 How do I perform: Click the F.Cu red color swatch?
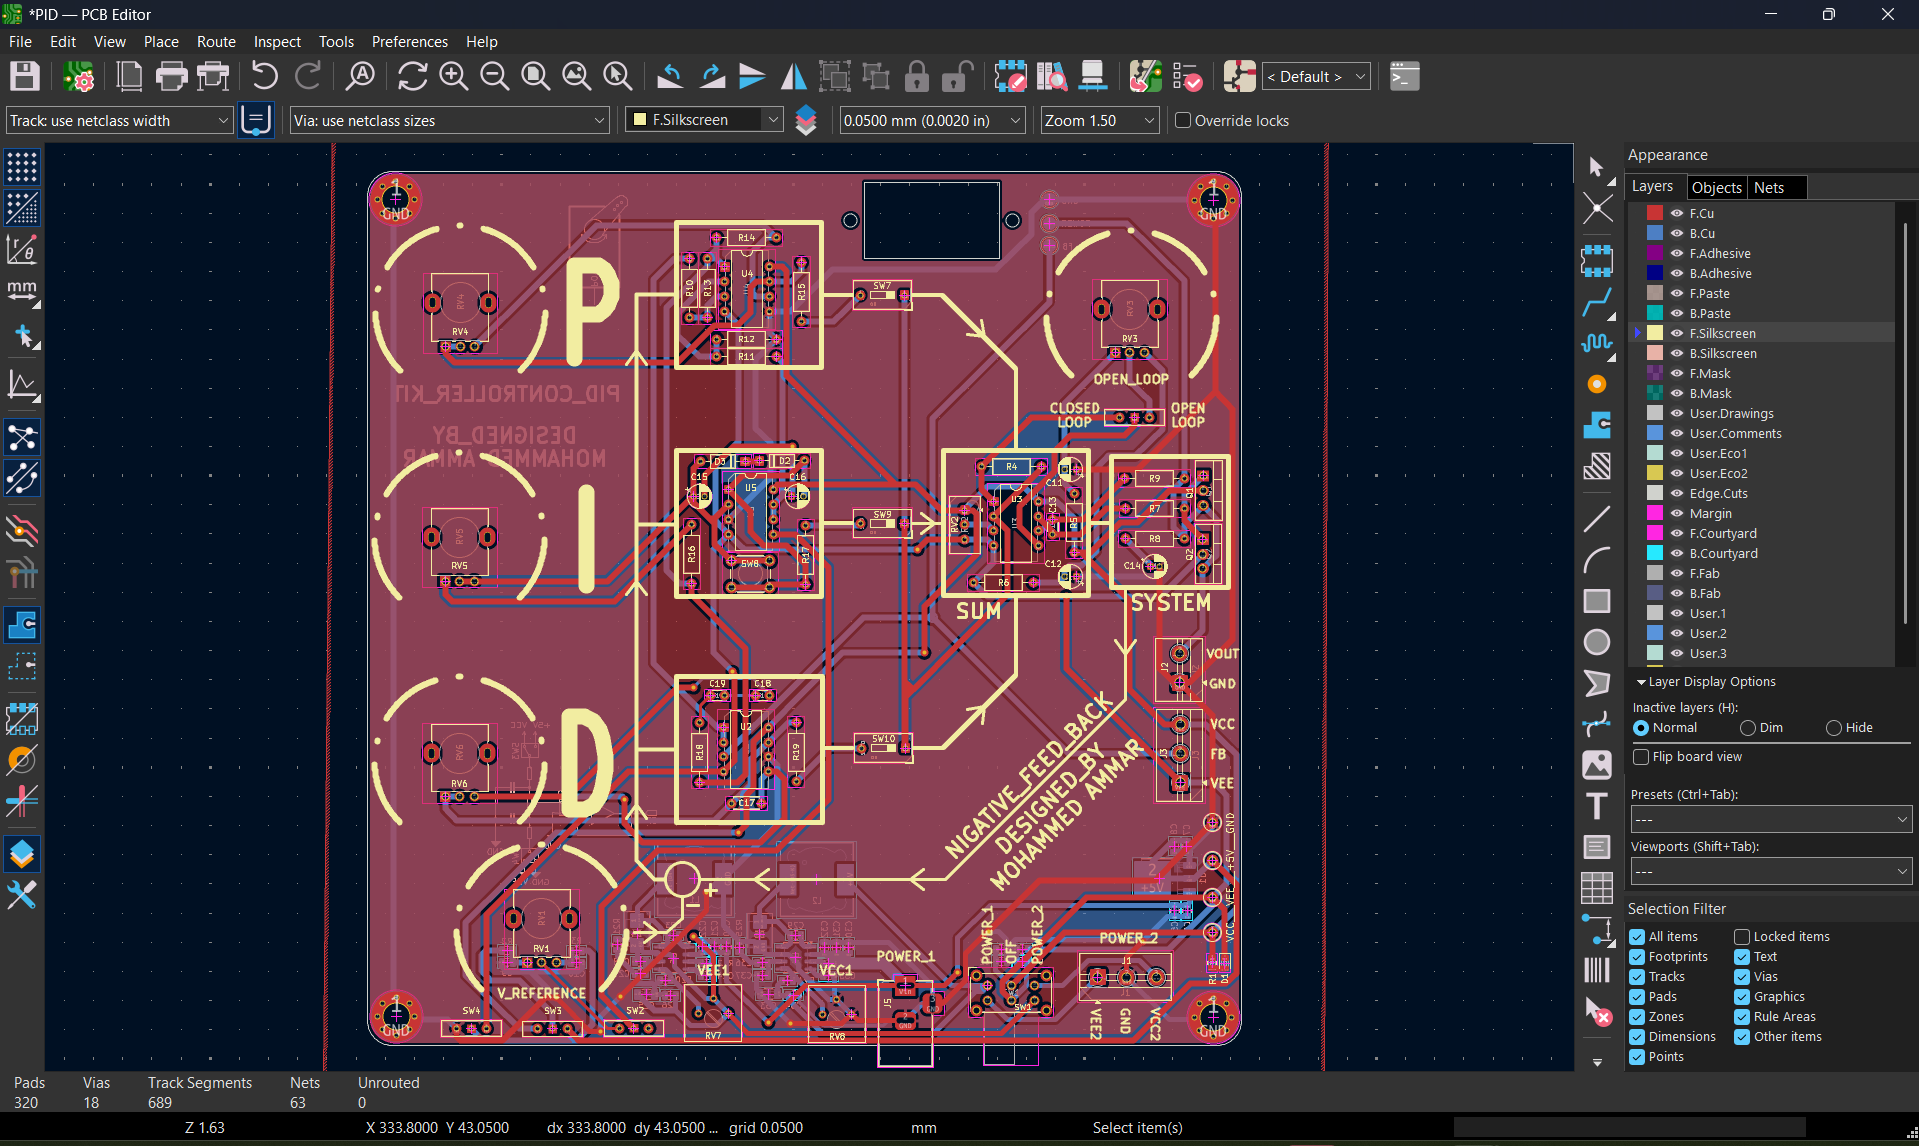[x=1655, y=213]
